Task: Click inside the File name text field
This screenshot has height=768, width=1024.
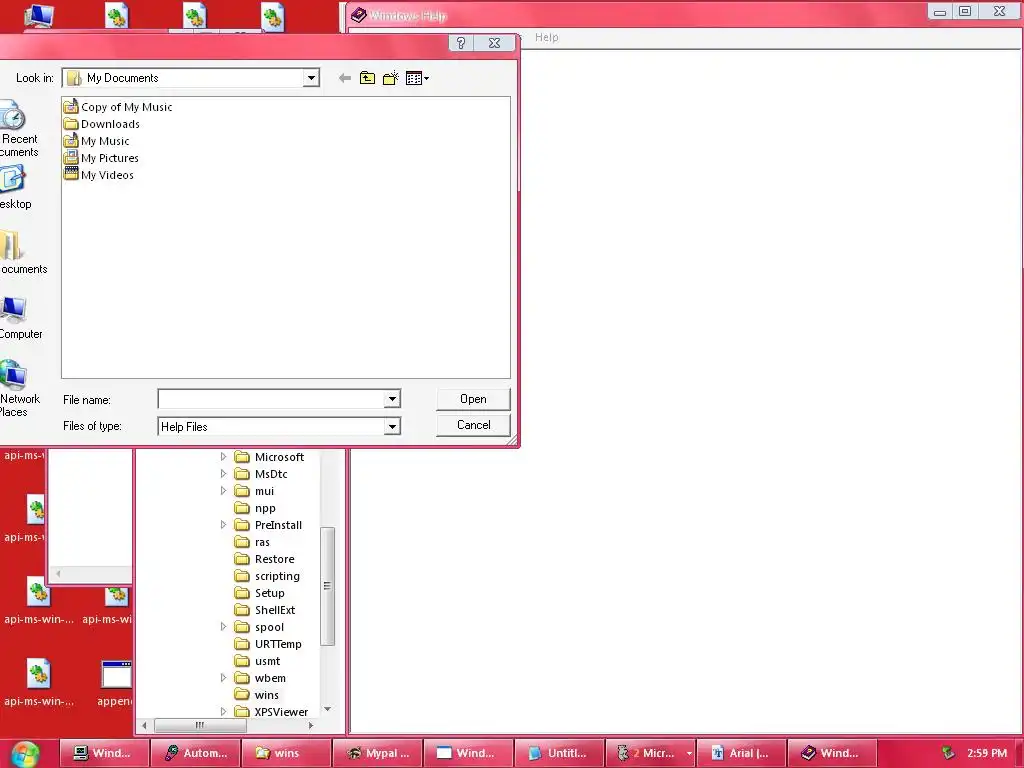Action: pos(271,398)
